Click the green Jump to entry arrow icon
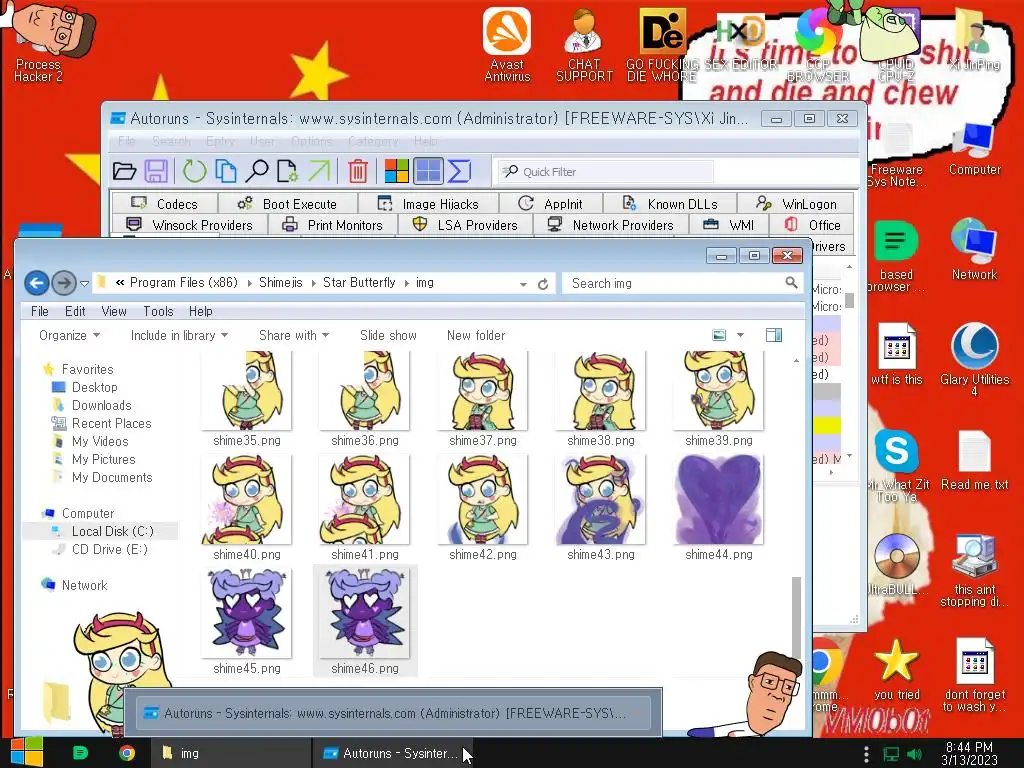 click(319, 171)
